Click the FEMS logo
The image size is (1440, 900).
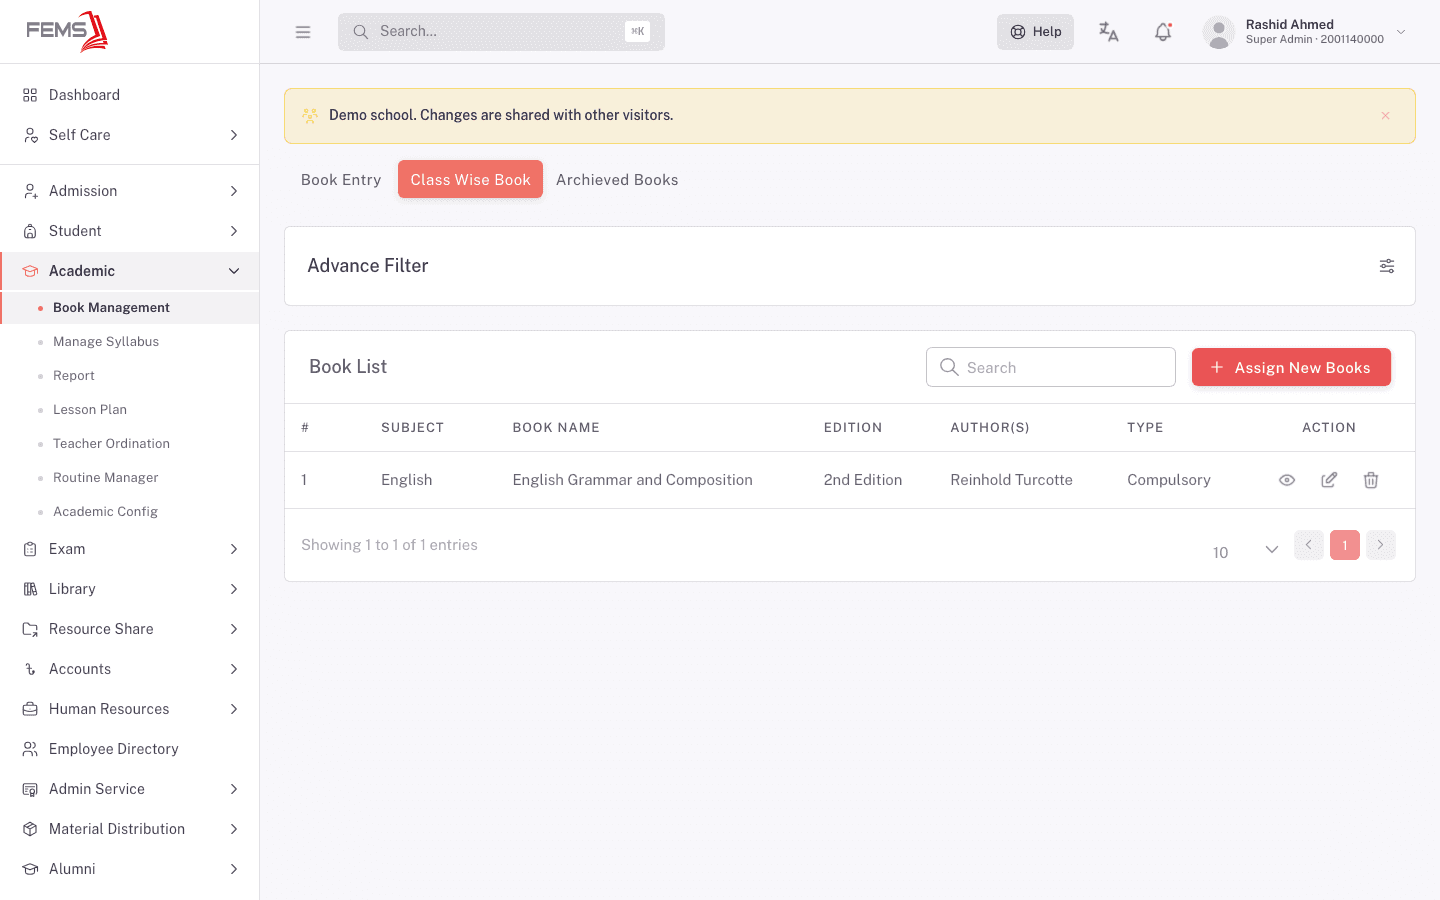pos(67,31)
